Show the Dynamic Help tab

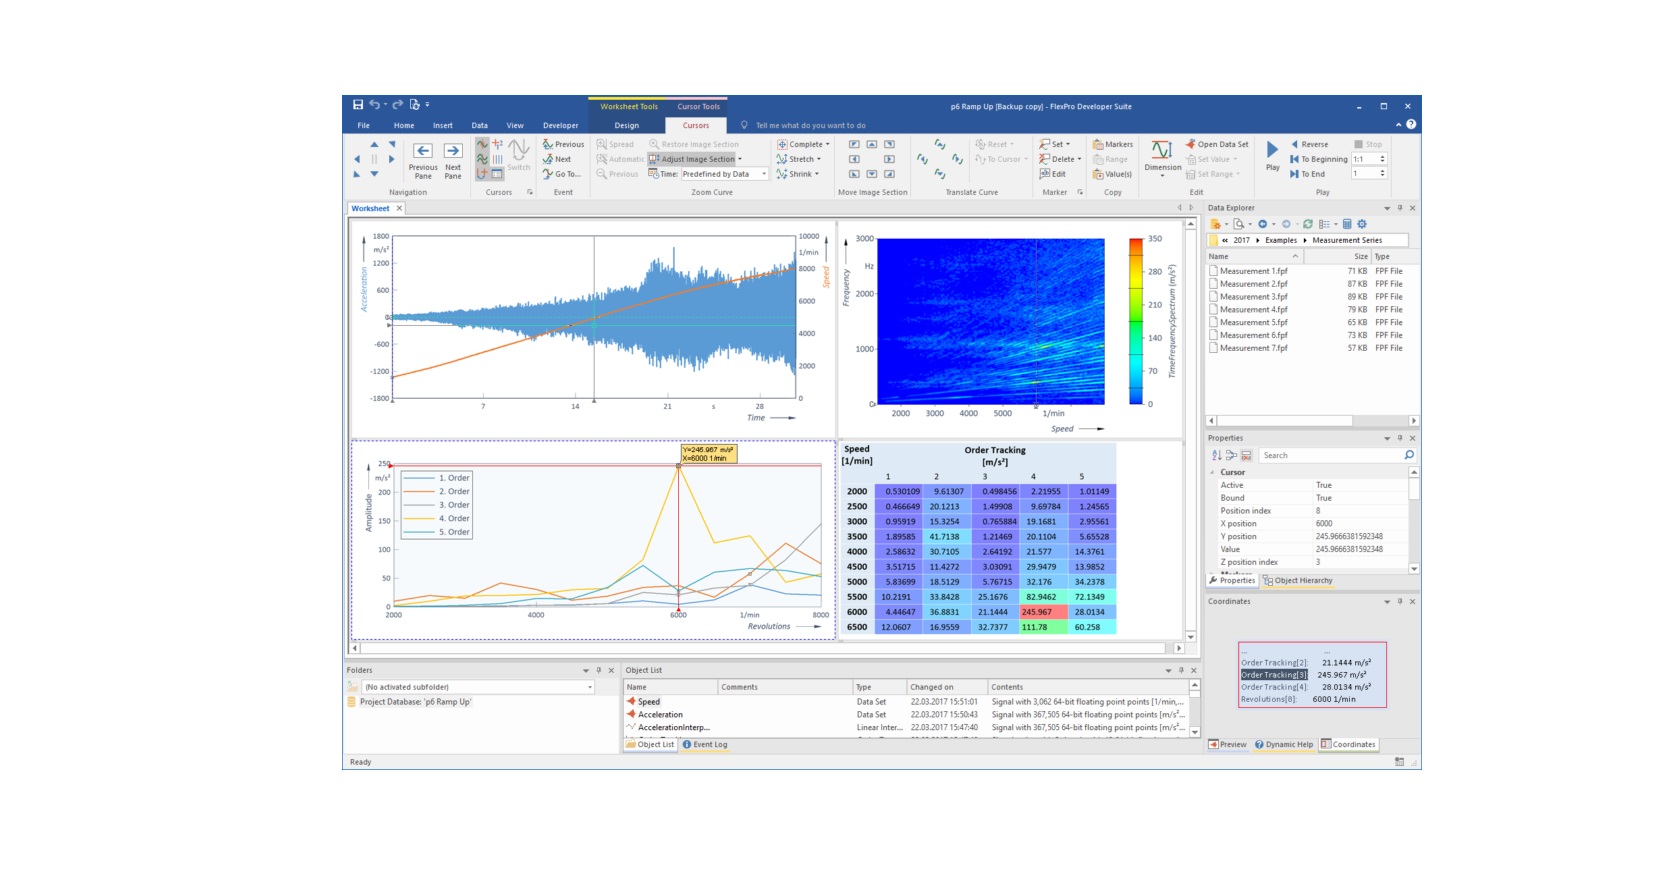pyautogui.click(x=1284, y=744)
